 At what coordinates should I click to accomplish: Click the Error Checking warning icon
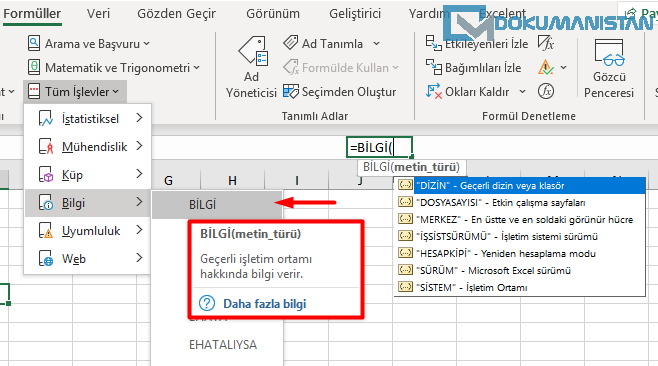point(546,67)
